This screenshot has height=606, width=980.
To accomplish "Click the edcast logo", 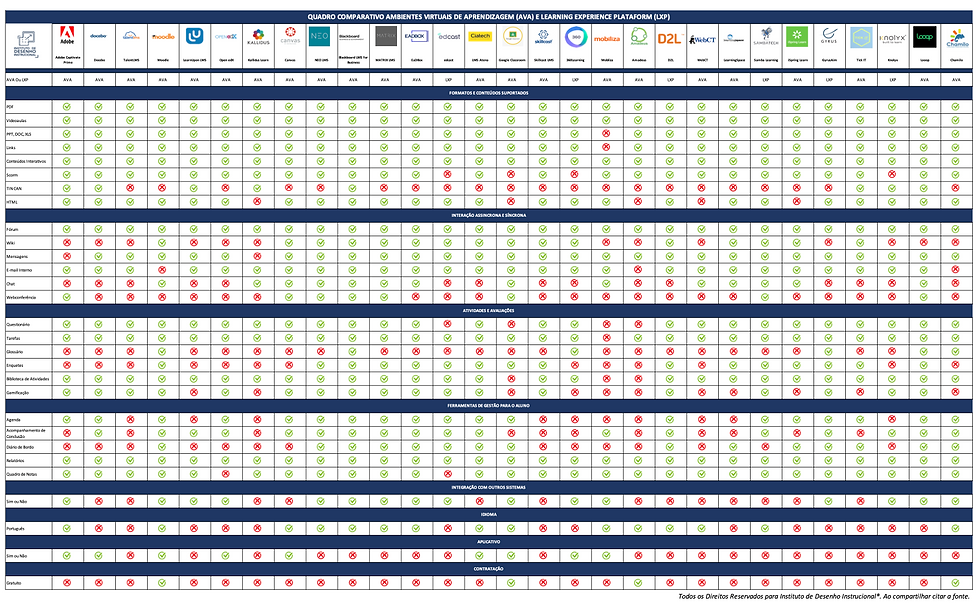I will point(449,37).
